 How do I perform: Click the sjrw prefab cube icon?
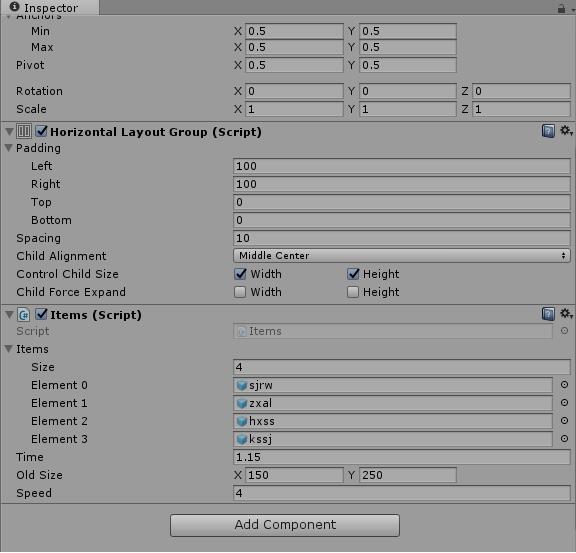click(241, 385)
